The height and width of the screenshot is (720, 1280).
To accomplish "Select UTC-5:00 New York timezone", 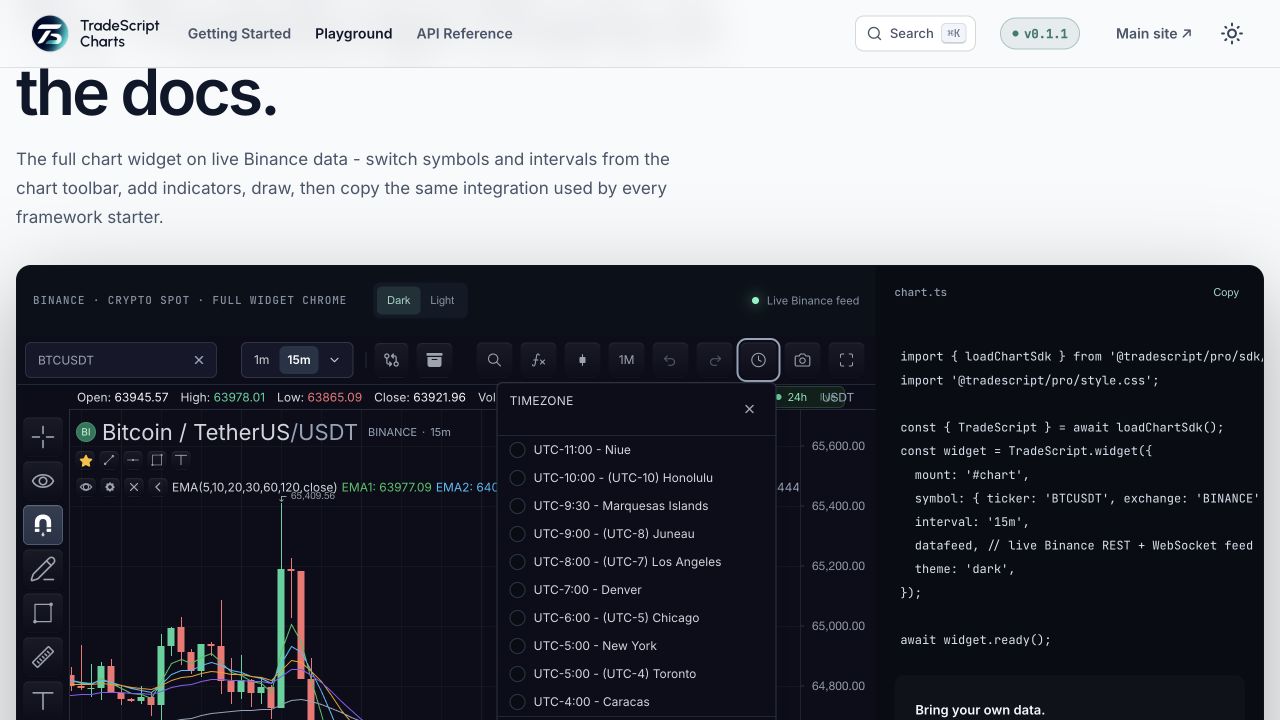I will 636,646.
